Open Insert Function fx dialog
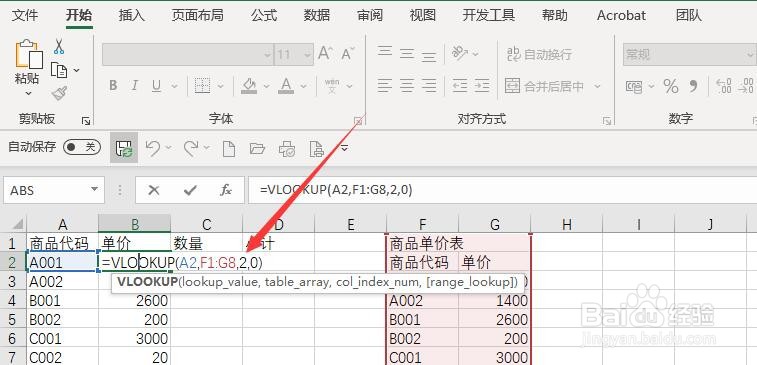Screen dimensions: 757x365 [225, 190]
